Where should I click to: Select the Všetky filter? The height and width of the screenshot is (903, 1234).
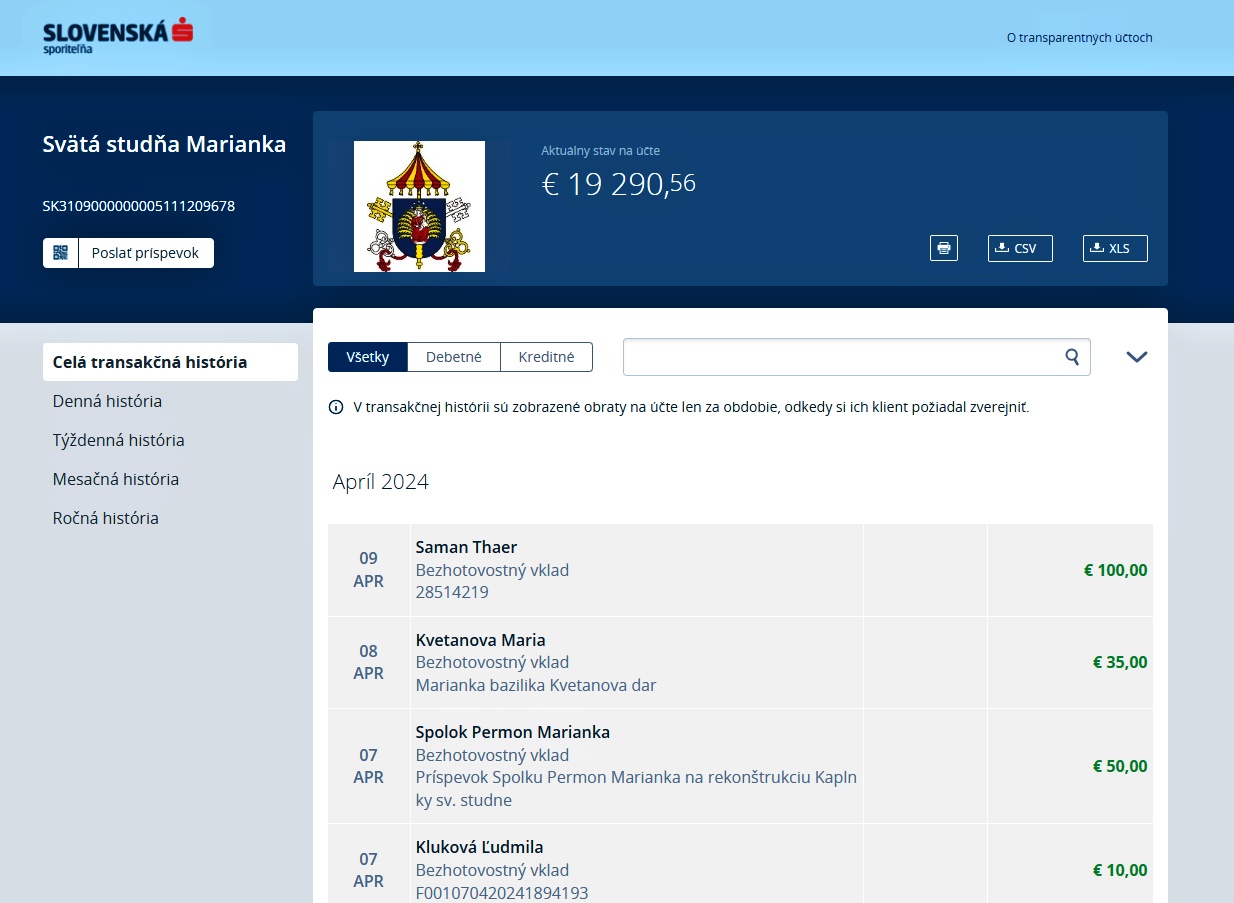[x=367, y=357]
